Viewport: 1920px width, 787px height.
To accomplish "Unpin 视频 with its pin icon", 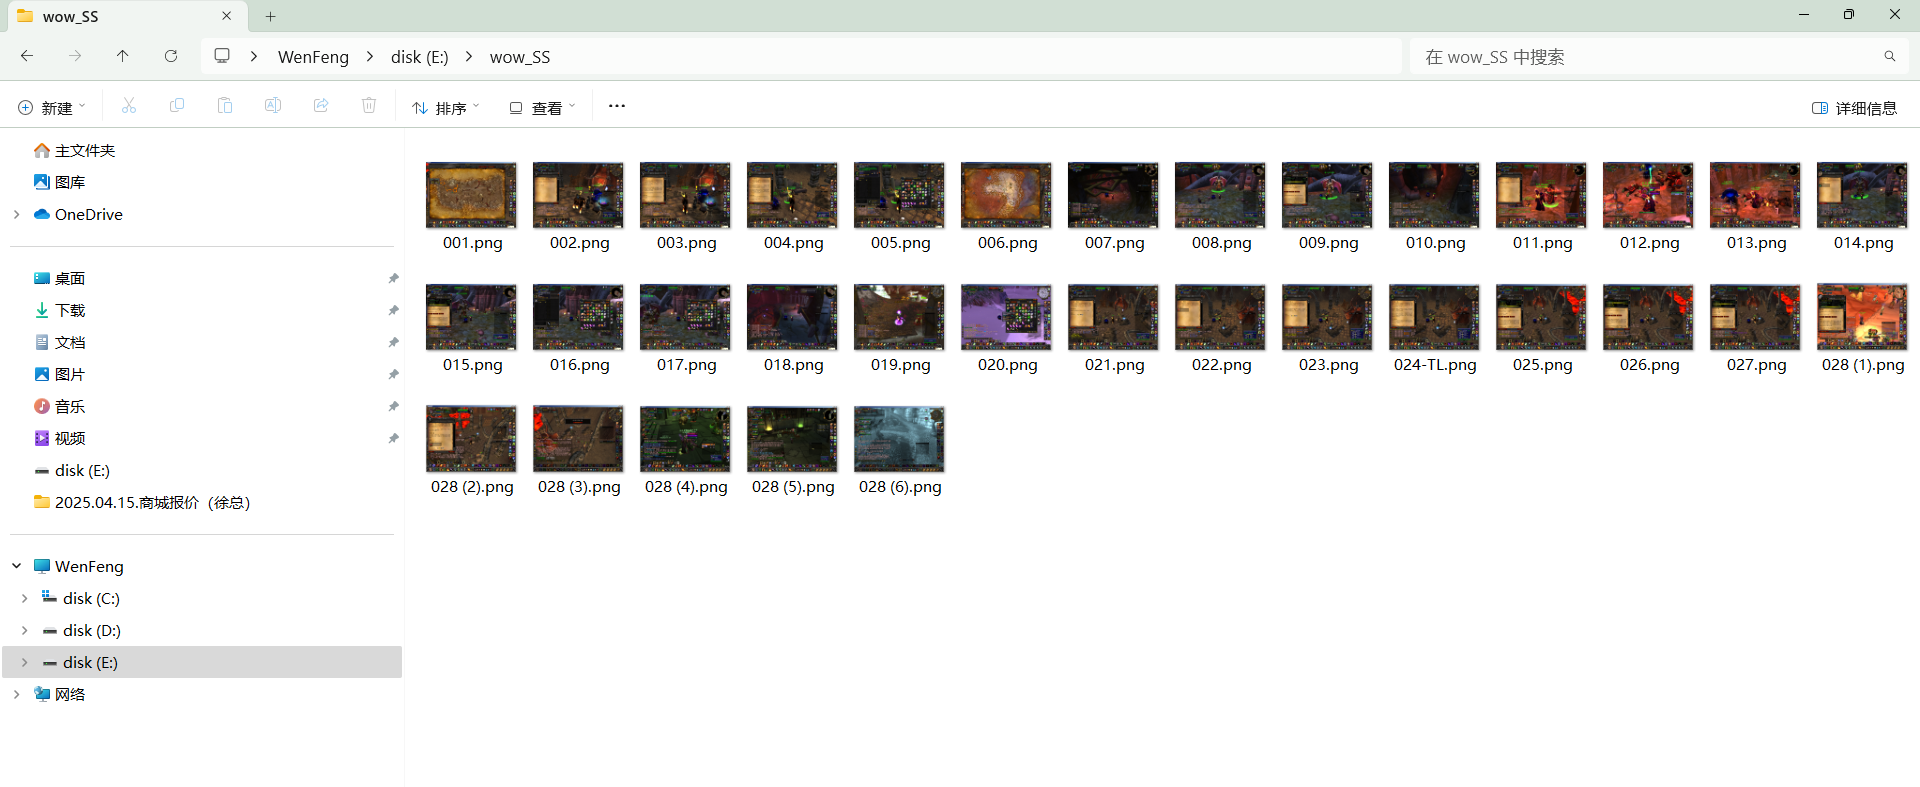I will (393, 438).
